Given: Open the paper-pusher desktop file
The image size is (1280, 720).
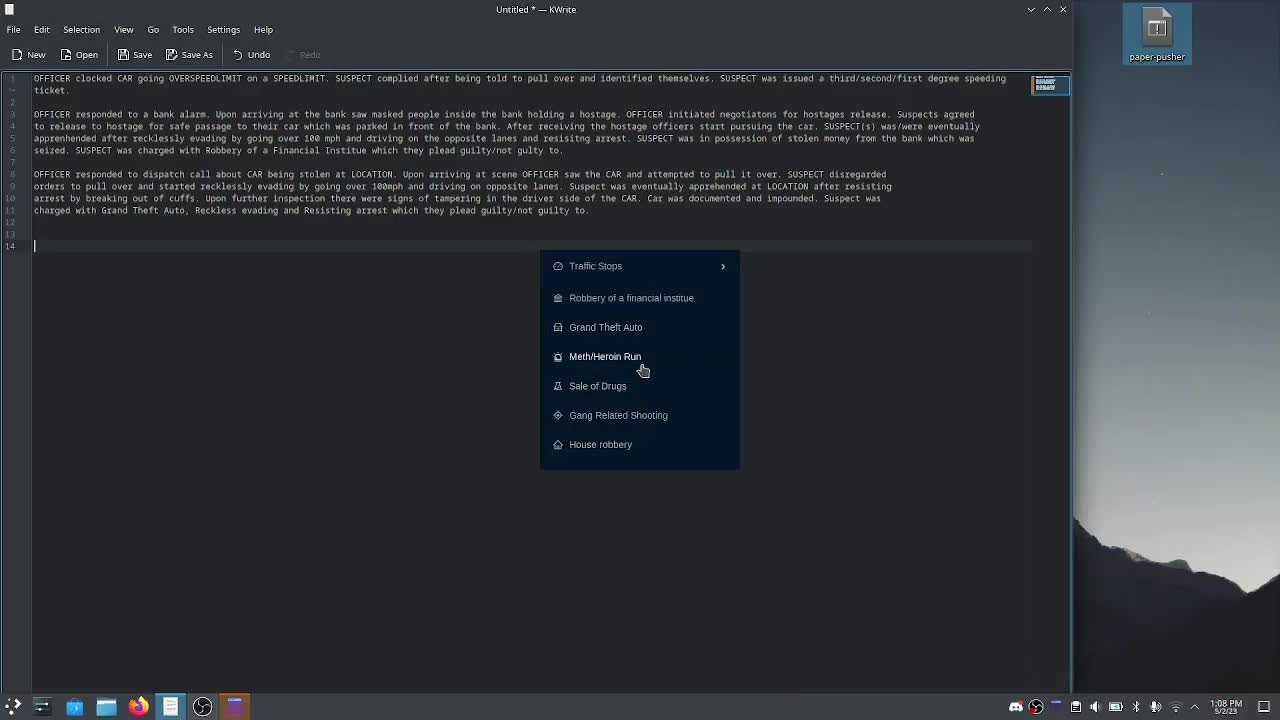Looking at the screenshot, I should pyautogui.click(x=1157, y=35).
